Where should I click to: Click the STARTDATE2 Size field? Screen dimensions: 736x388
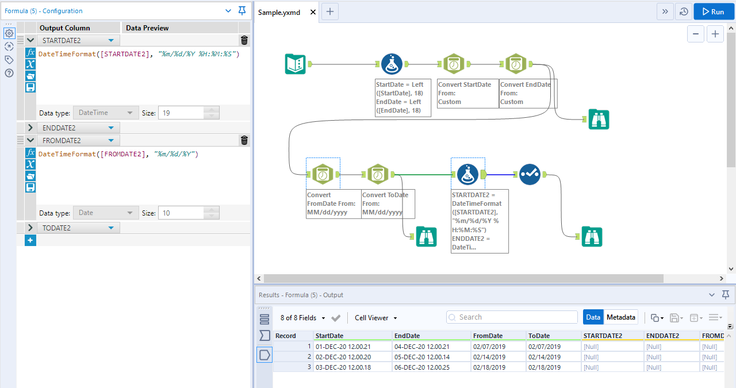tap(182, 113)
